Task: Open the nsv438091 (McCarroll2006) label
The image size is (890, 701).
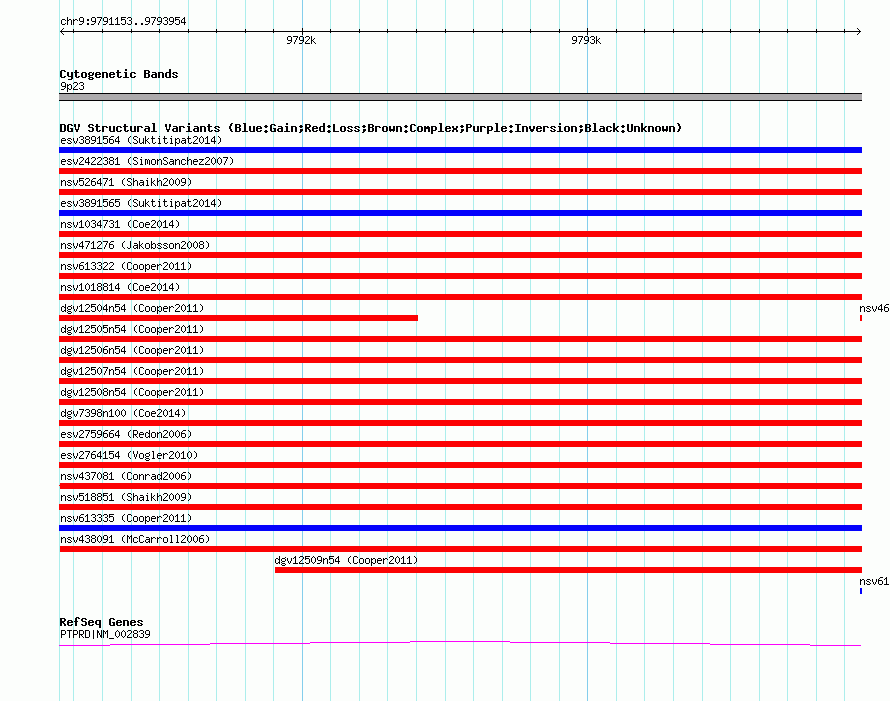Action: pos(135,539)
